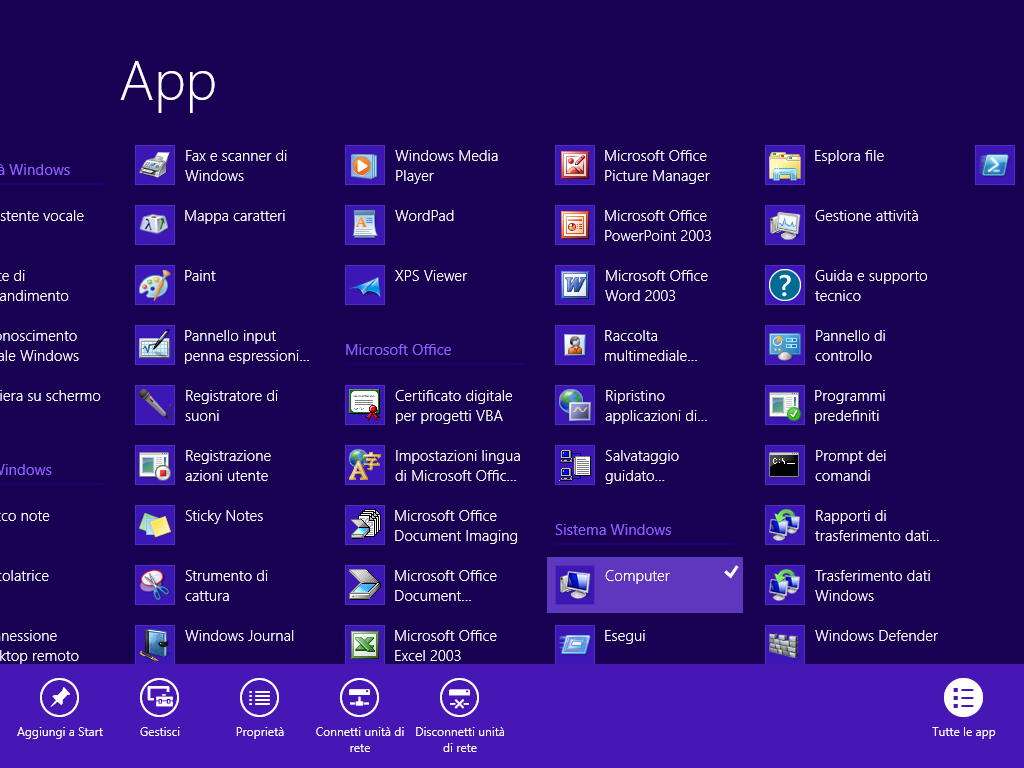Screen dimensions: 1024x768
Task: Open Salvataggio guidato icon
Action: point(575,466)
